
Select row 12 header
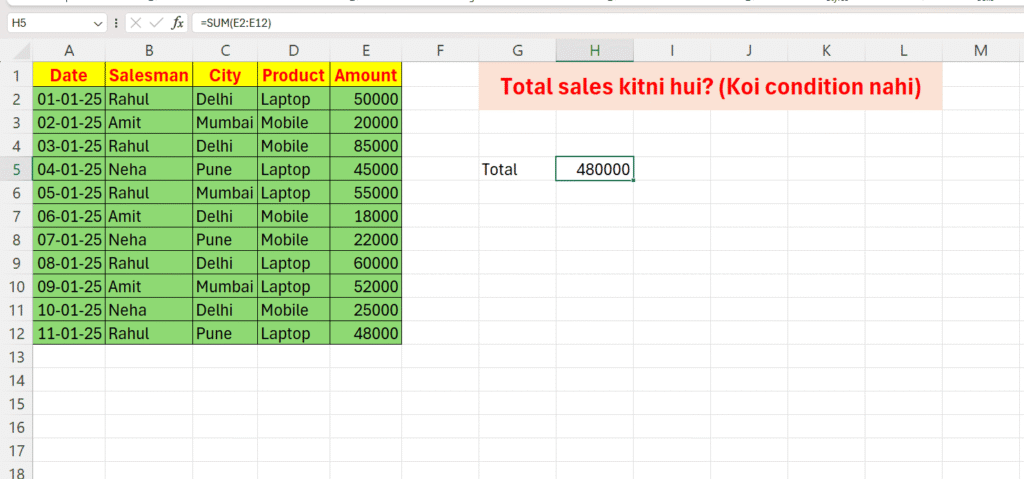point(16,333)
